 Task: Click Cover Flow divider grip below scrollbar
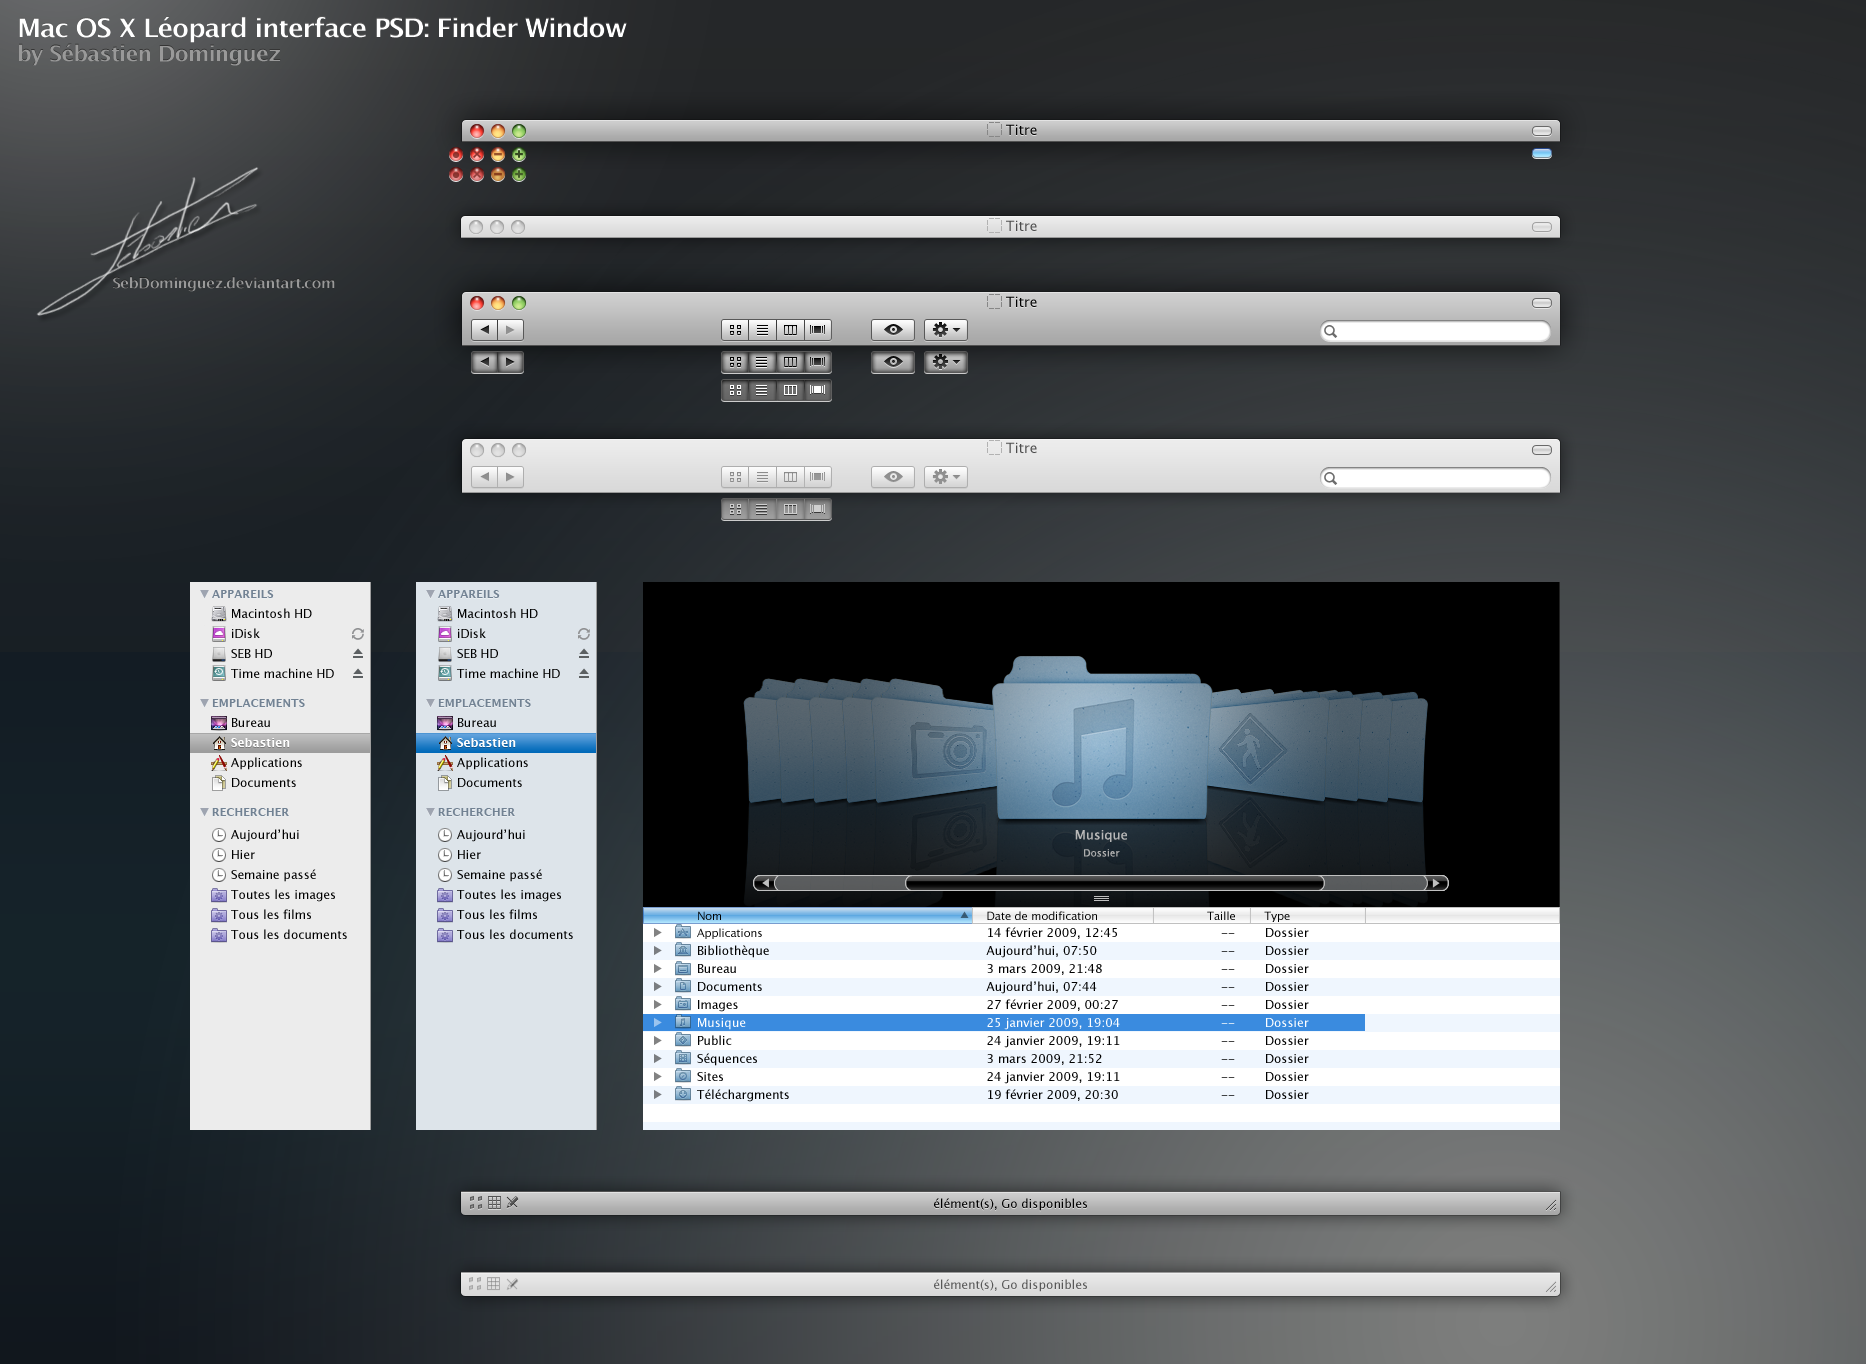1101,899
